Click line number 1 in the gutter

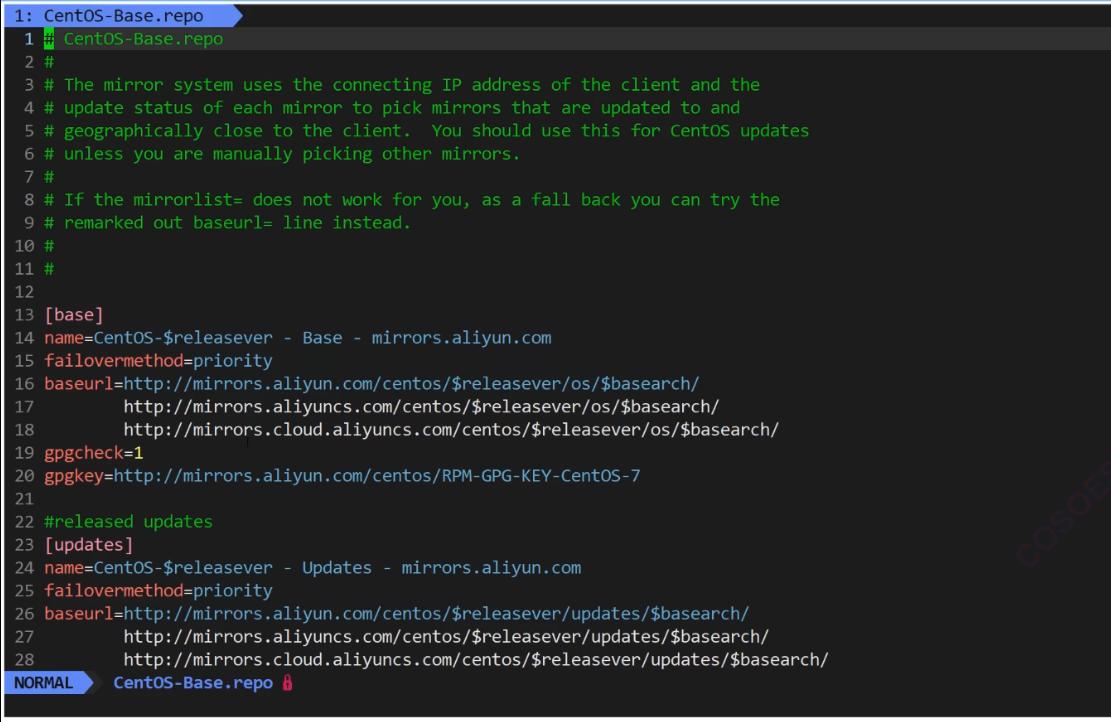[29, 39]
